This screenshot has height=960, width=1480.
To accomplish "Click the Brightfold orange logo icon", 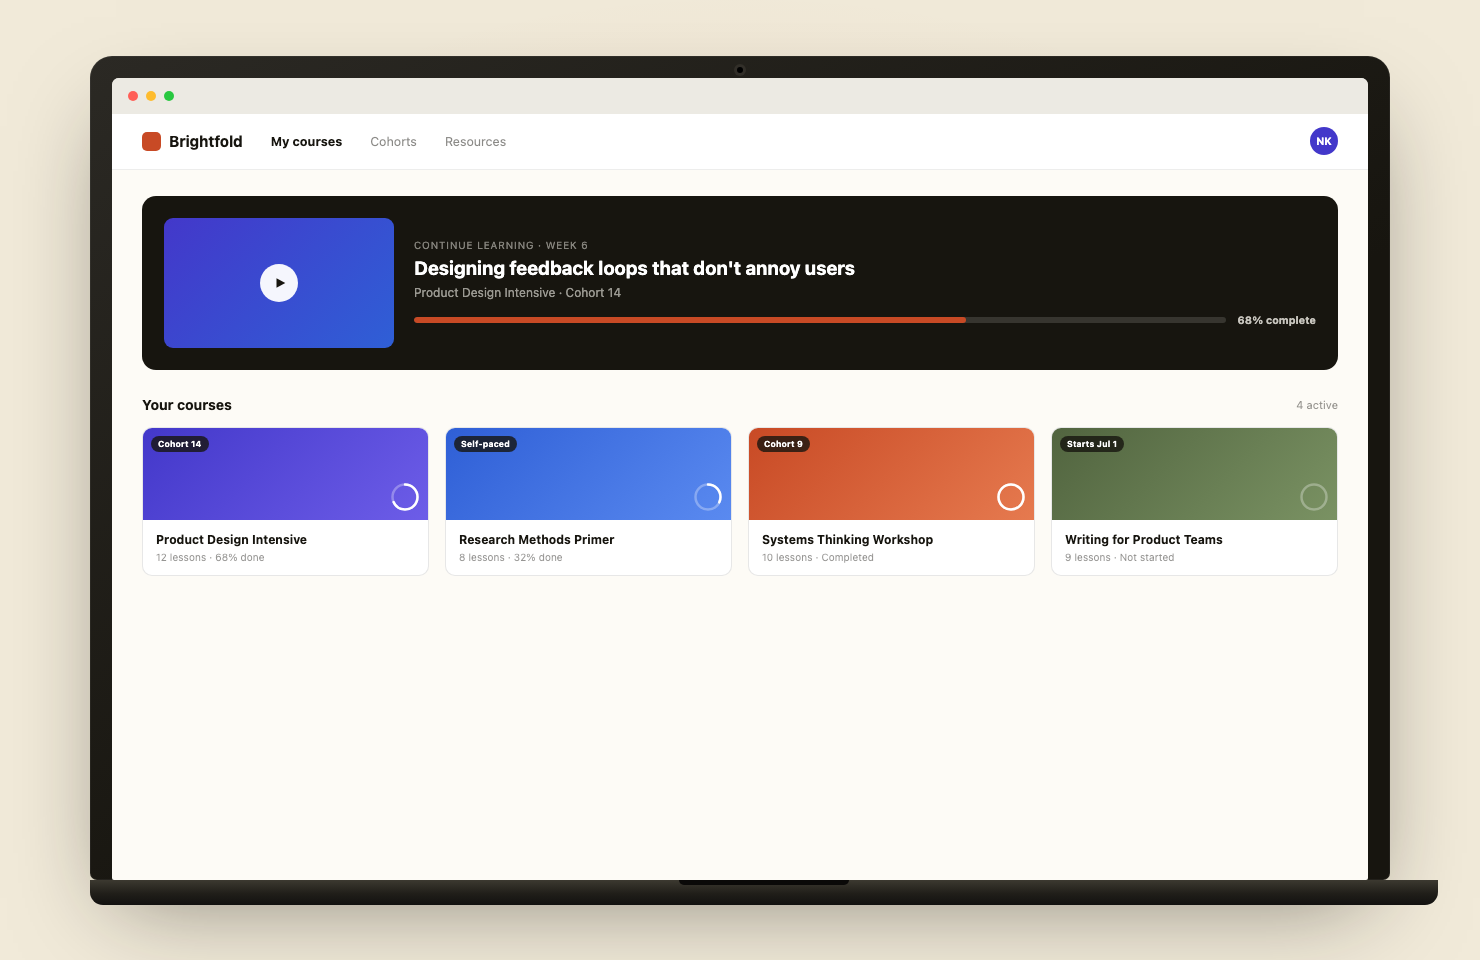I will pos(151,141).
